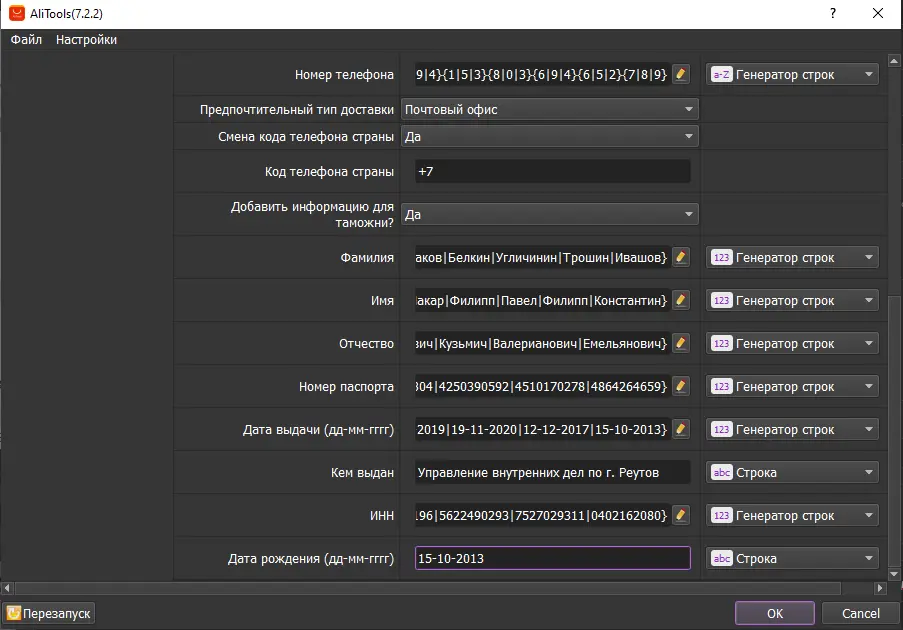Click the Cancel button

tap(860, 613)
